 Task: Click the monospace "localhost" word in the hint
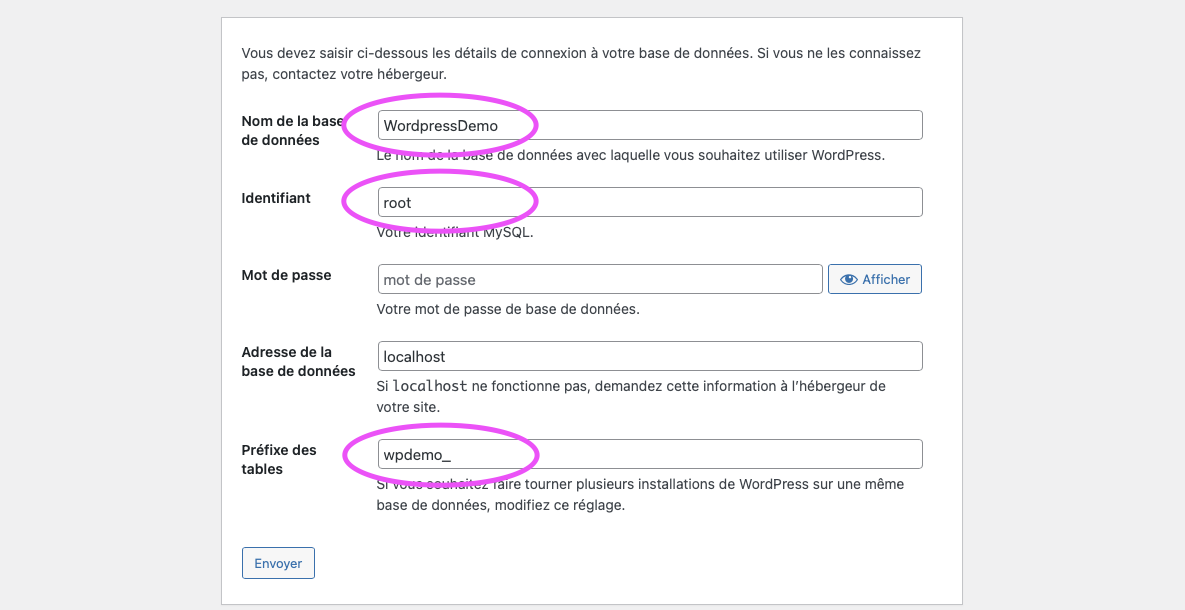[x=429, y=386]
